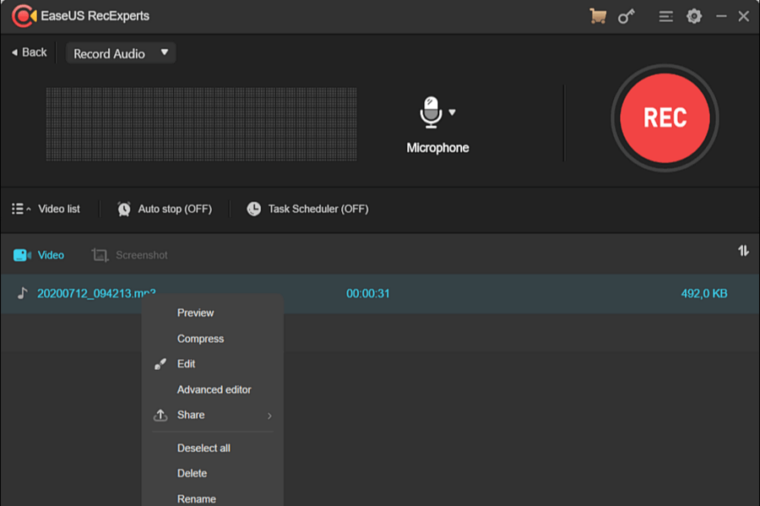Click the Microphone label

[x=438, y=148]
